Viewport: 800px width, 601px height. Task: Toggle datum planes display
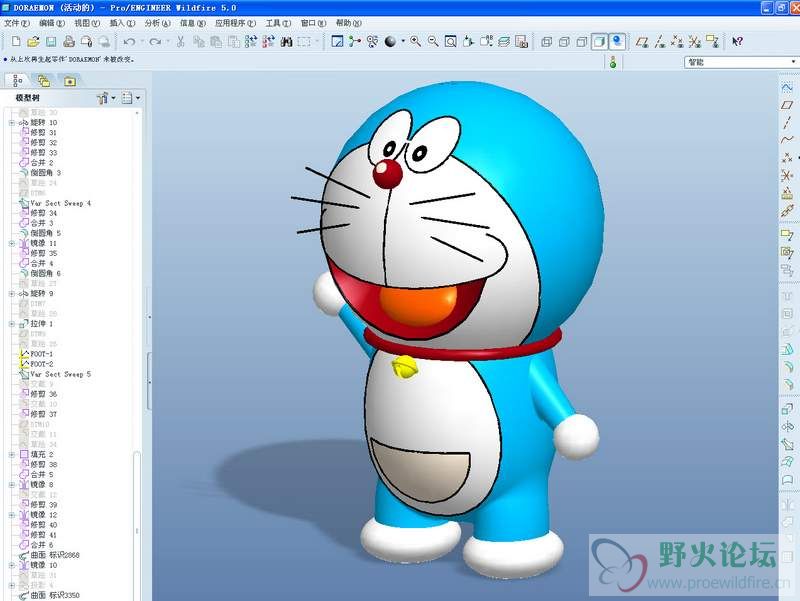click(642, 42)
